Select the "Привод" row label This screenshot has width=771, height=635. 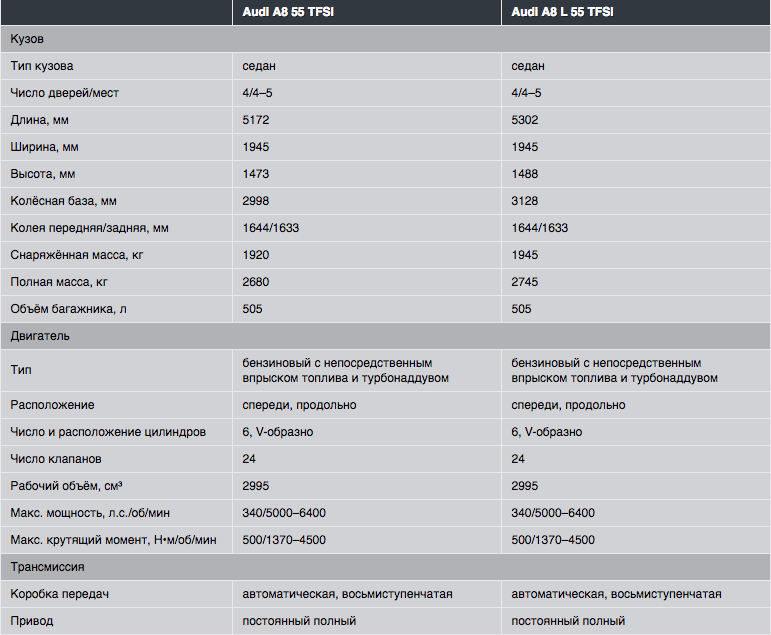pos(32,621)
